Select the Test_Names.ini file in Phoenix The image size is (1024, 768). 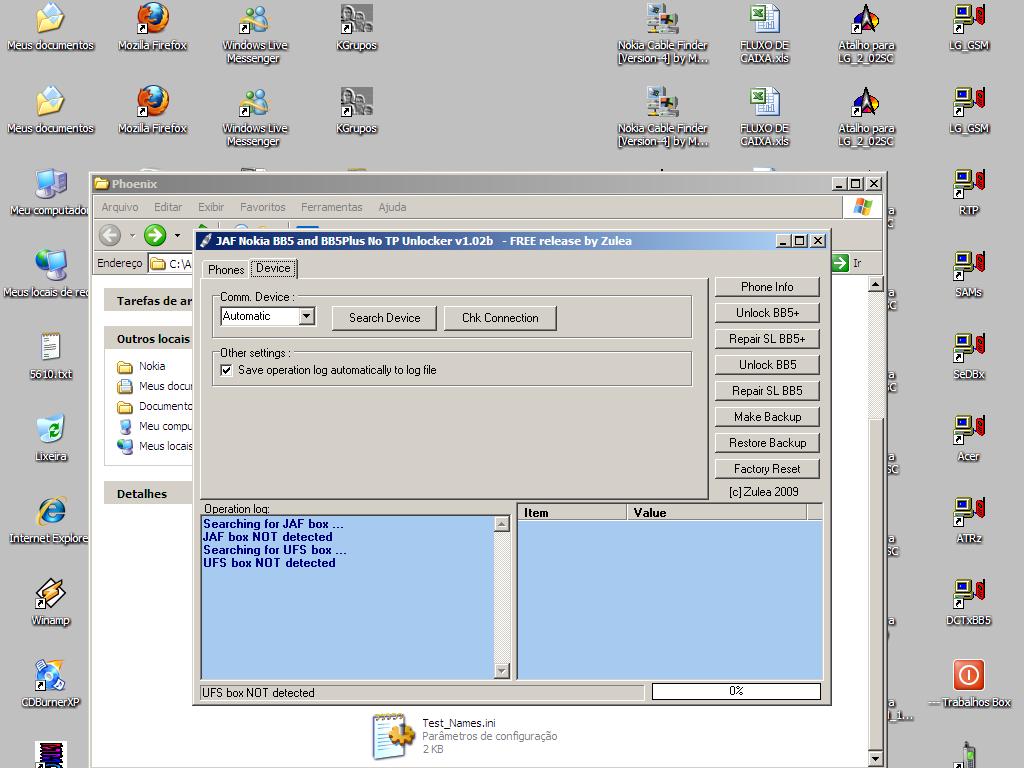[466, 736]
